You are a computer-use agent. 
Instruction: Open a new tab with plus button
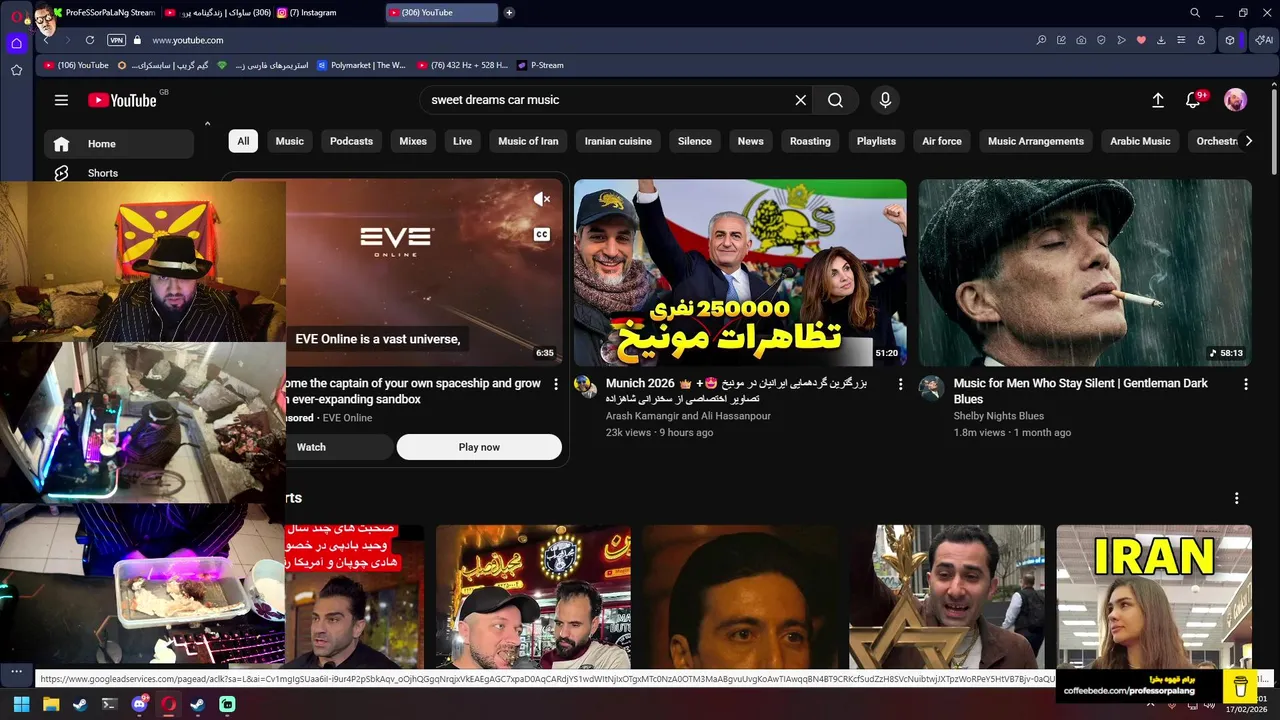(509, 13)
